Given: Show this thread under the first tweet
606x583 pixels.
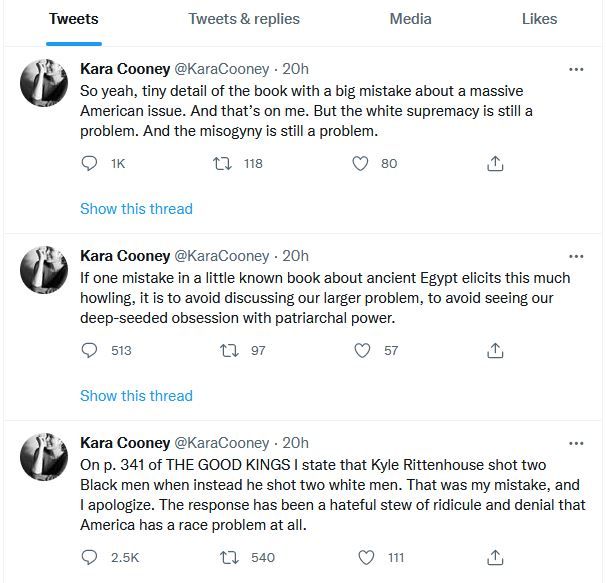Looking at the screenshot, I should click(136, 209).
